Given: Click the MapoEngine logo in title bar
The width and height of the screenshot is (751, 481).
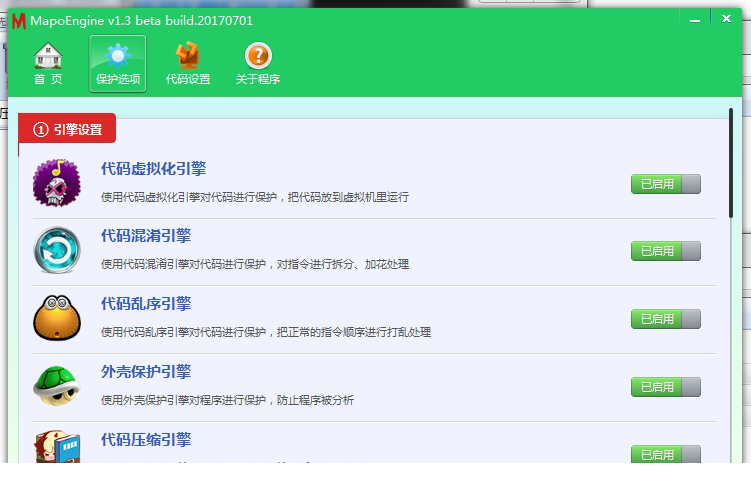Looking at the screenshot, I should click(17, 20).
